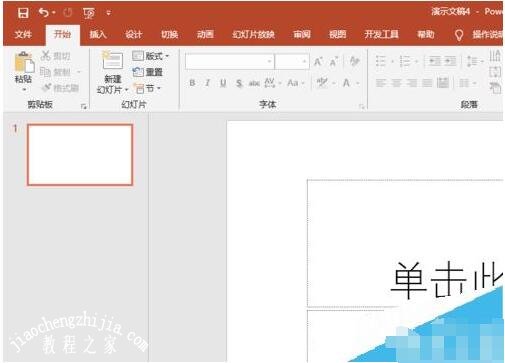Click the redo/repeat icon

pos(68,13)
